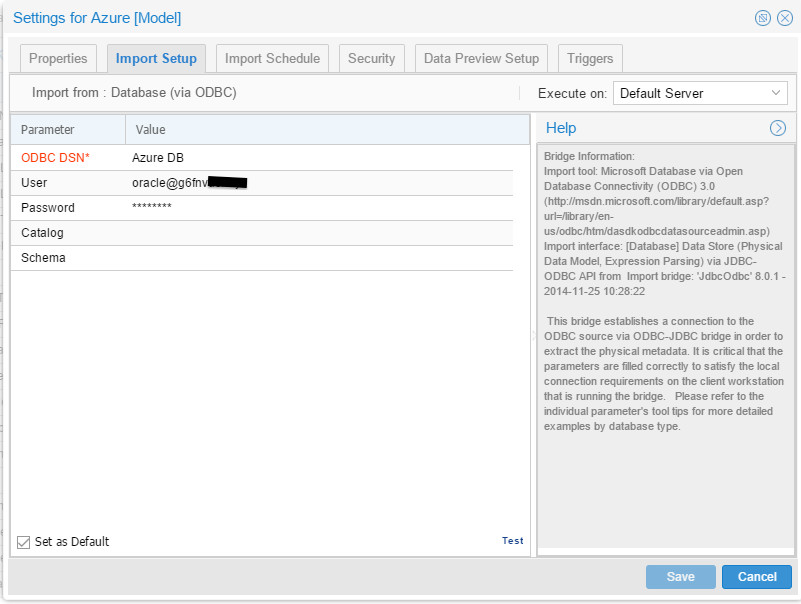801x604 pixels.
Task: Toggle the Set as Default checkbox
Action: pyautogui.click(x=23, y=542)
